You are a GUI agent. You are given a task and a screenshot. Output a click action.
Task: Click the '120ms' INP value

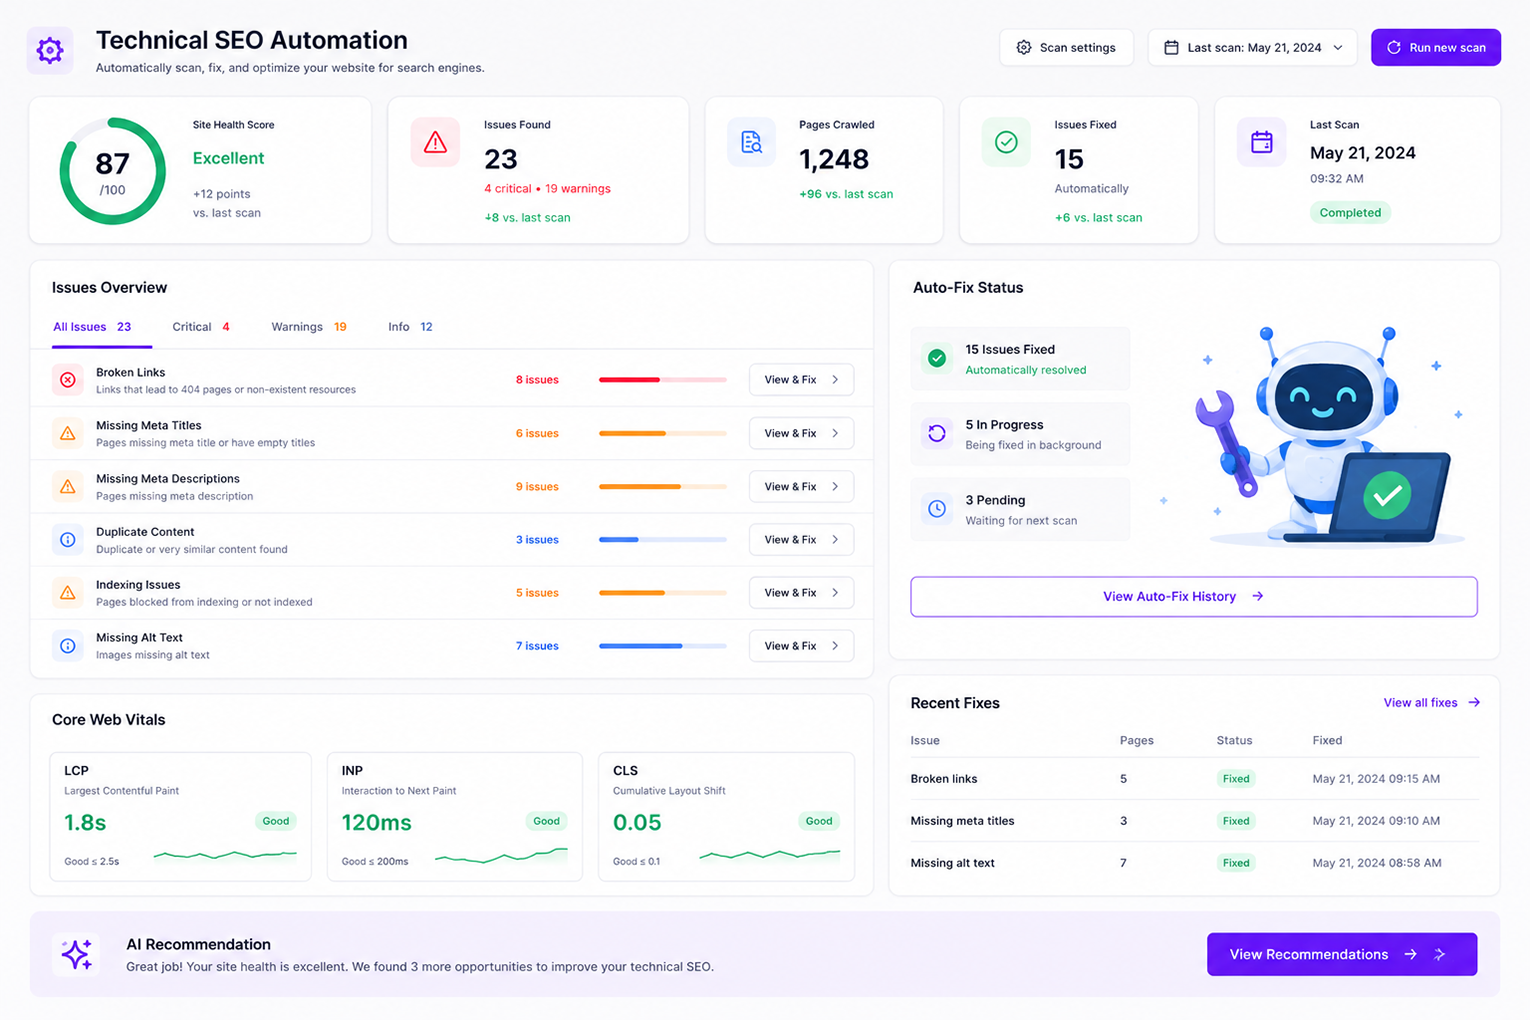[376, 822]
